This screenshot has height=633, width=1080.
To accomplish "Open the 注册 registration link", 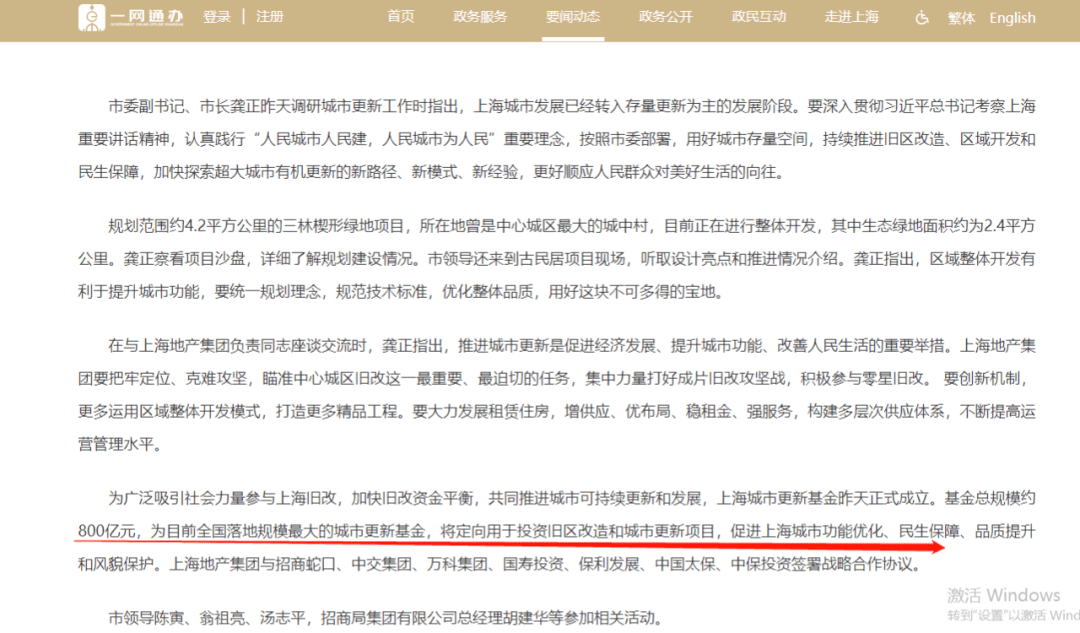I will pyautogui.click(x=269, y=17).
